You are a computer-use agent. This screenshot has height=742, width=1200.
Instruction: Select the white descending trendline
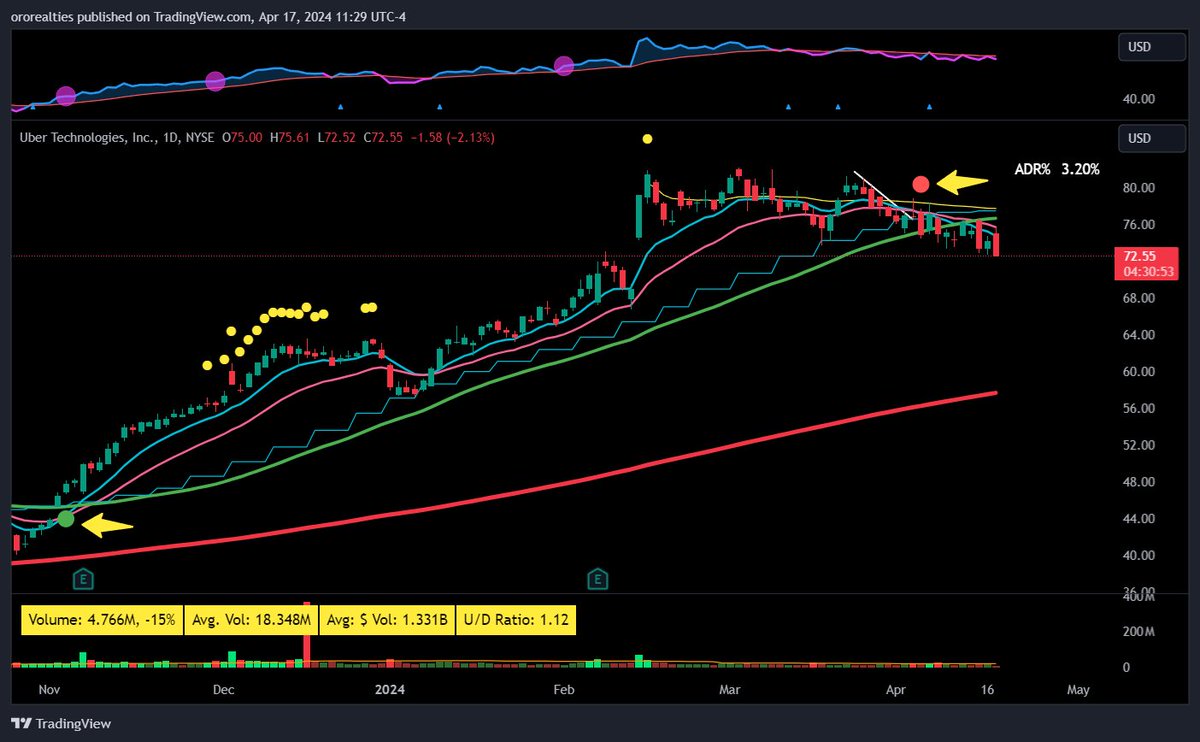pyautogui.click(x=884, y=195)
